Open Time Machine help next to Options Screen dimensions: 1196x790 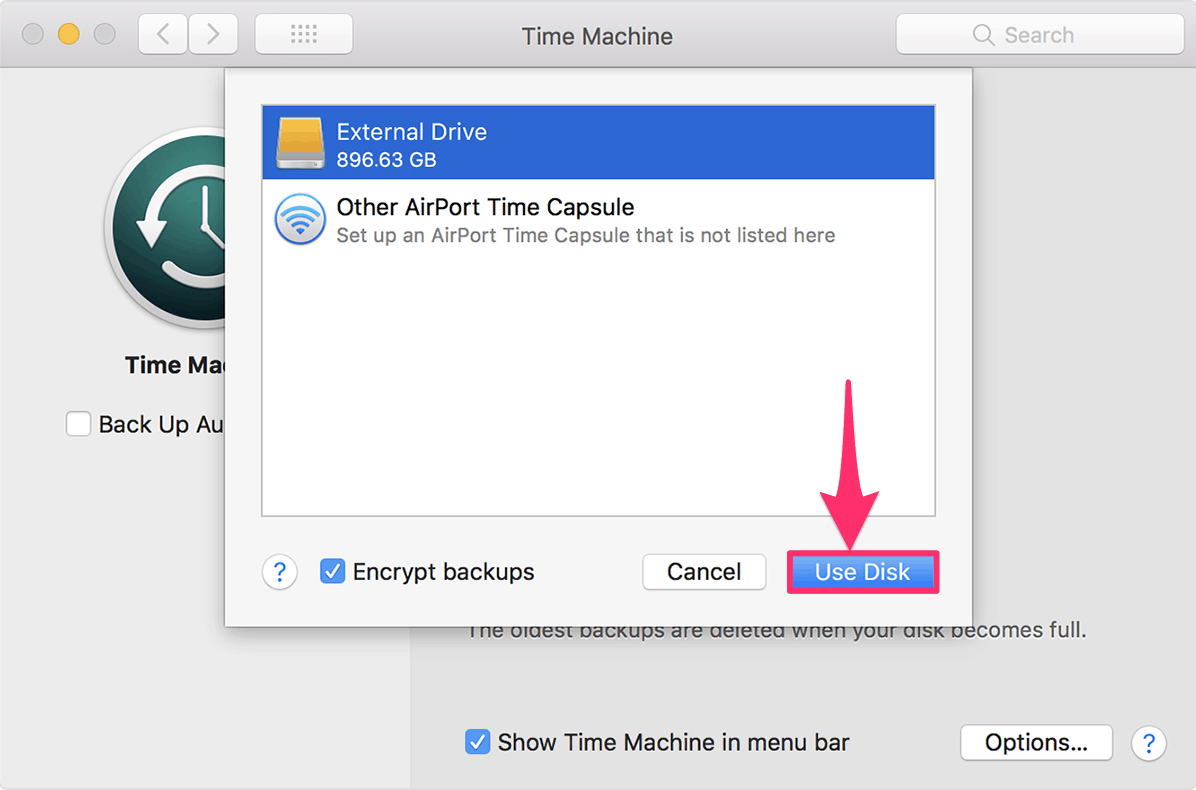pyautogui.click(x=1148, y=743)
